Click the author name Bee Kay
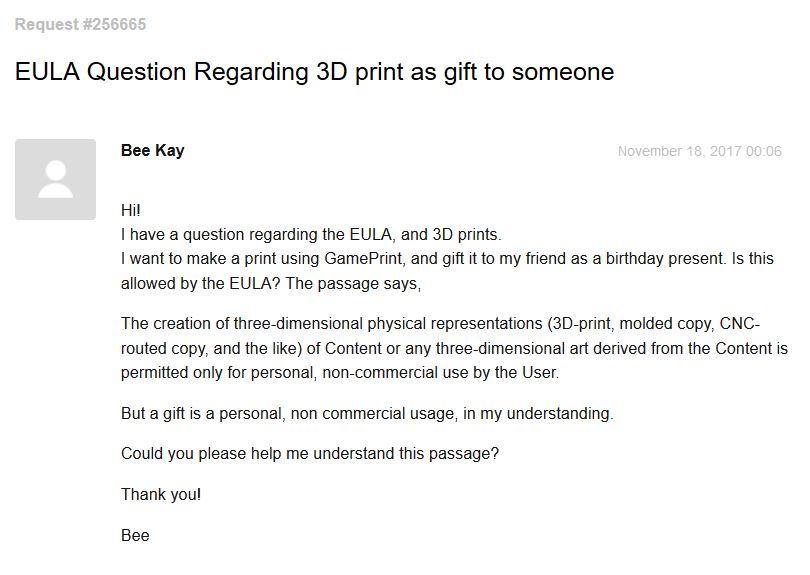Screen dimensions: 810x575 click(x=152, y=151)
